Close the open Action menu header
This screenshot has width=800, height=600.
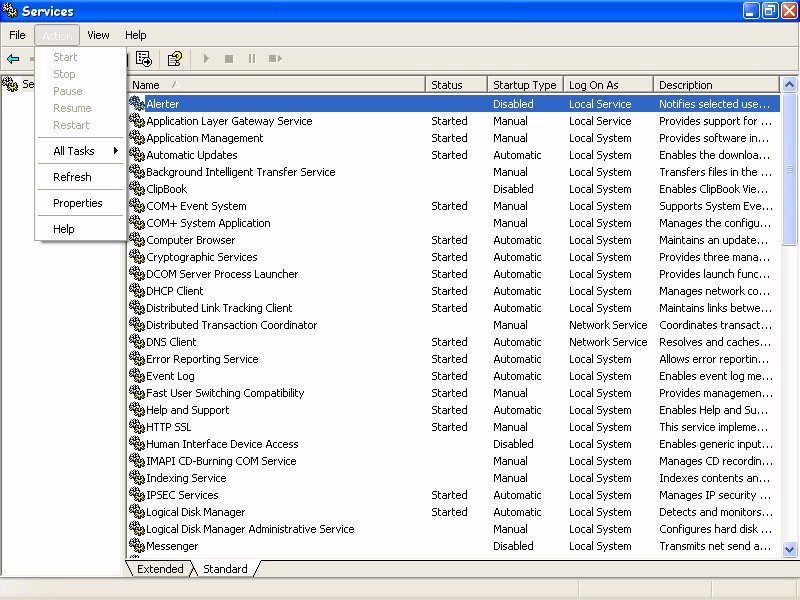[x=57, y=36]
